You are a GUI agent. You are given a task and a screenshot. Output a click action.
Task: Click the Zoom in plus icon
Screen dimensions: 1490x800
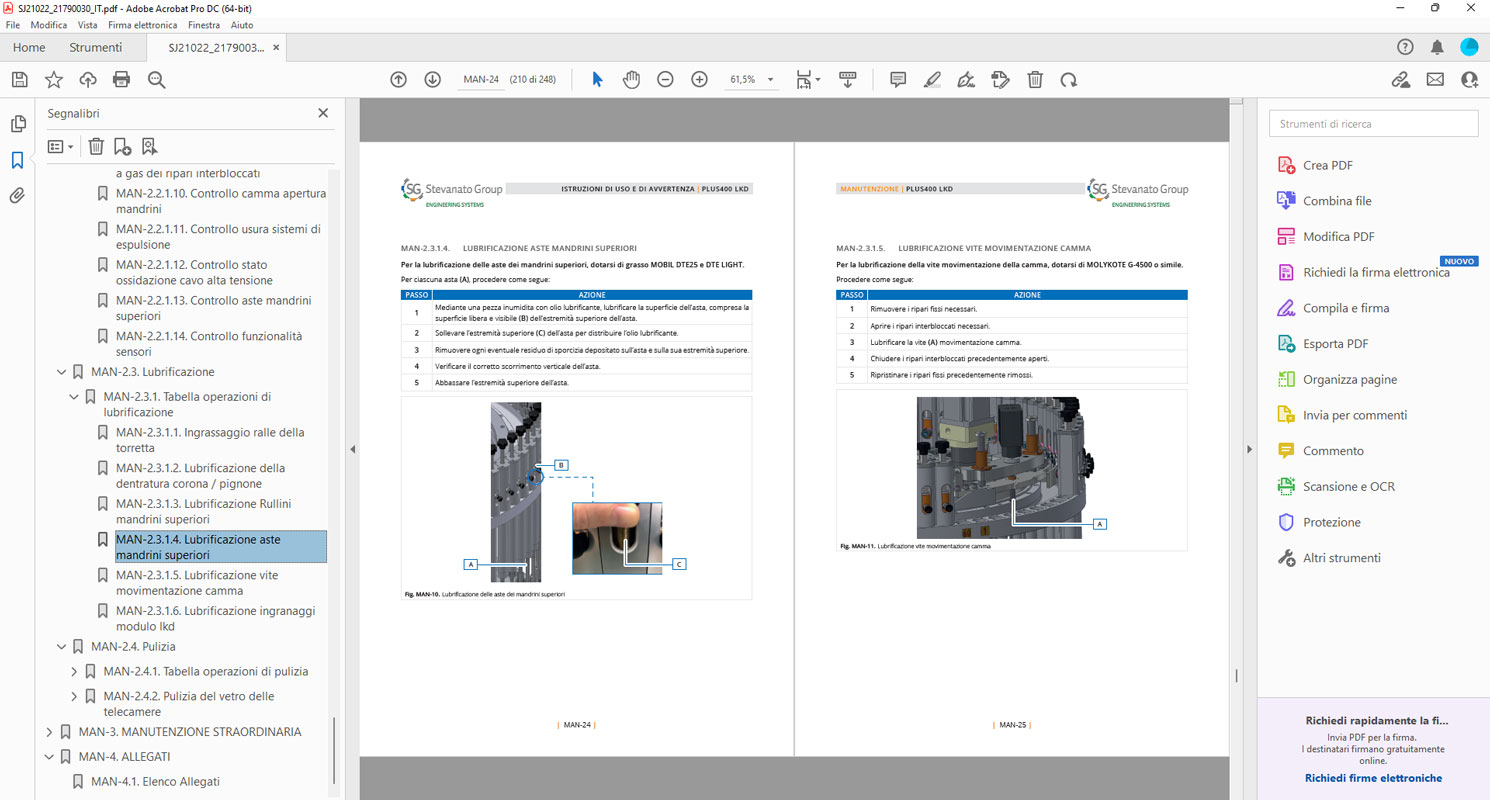coord(699,80)
